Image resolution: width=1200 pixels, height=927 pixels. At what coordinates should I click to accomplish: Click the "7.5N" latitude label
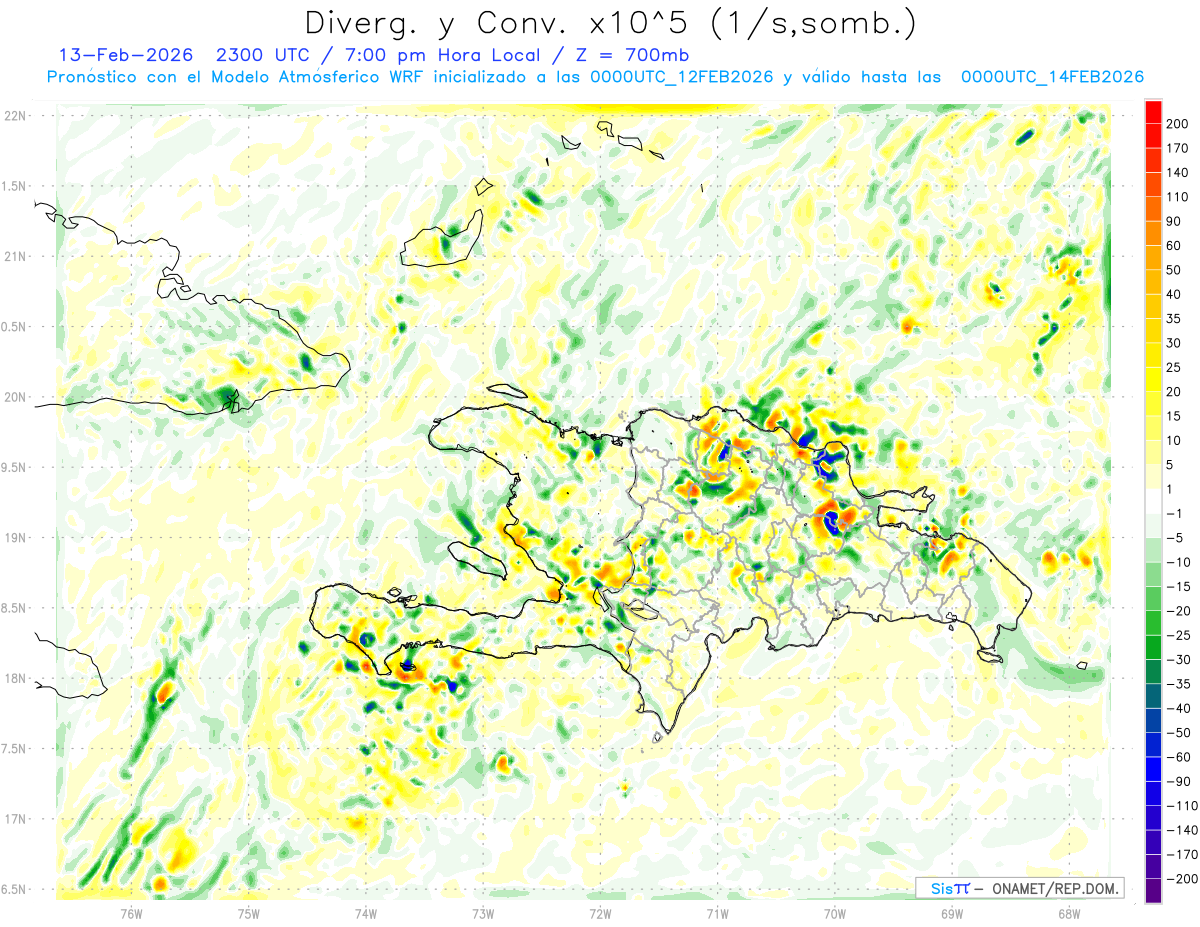coord(15,749)
